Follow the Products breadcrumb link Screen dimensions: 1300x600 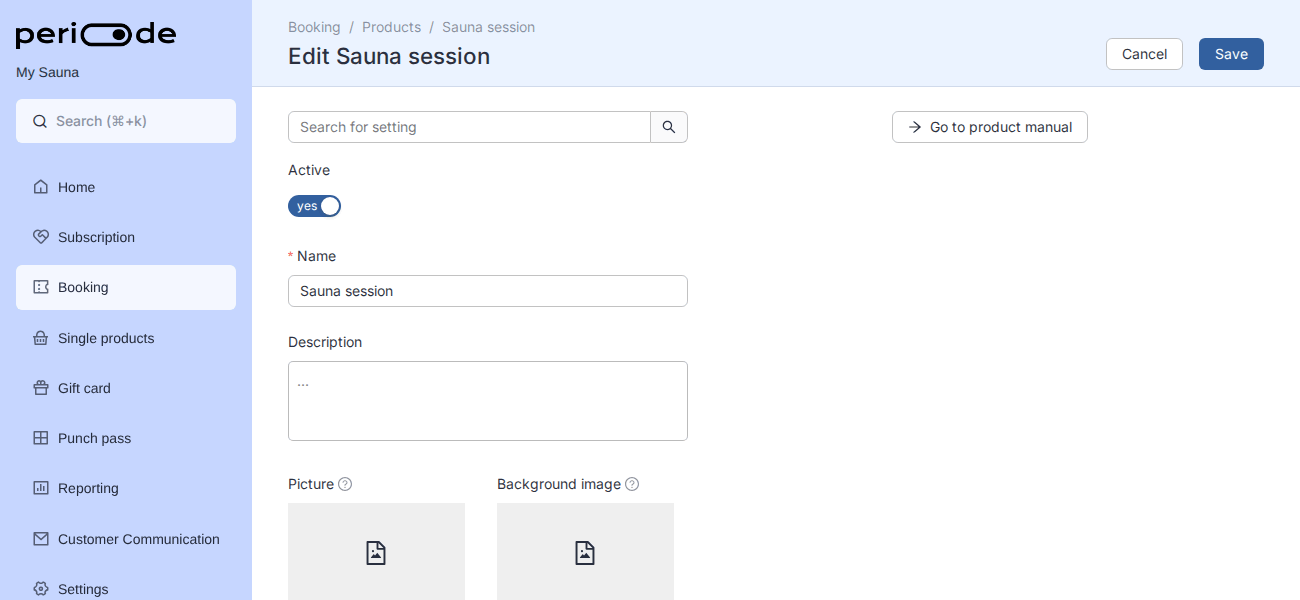(391, 27)
